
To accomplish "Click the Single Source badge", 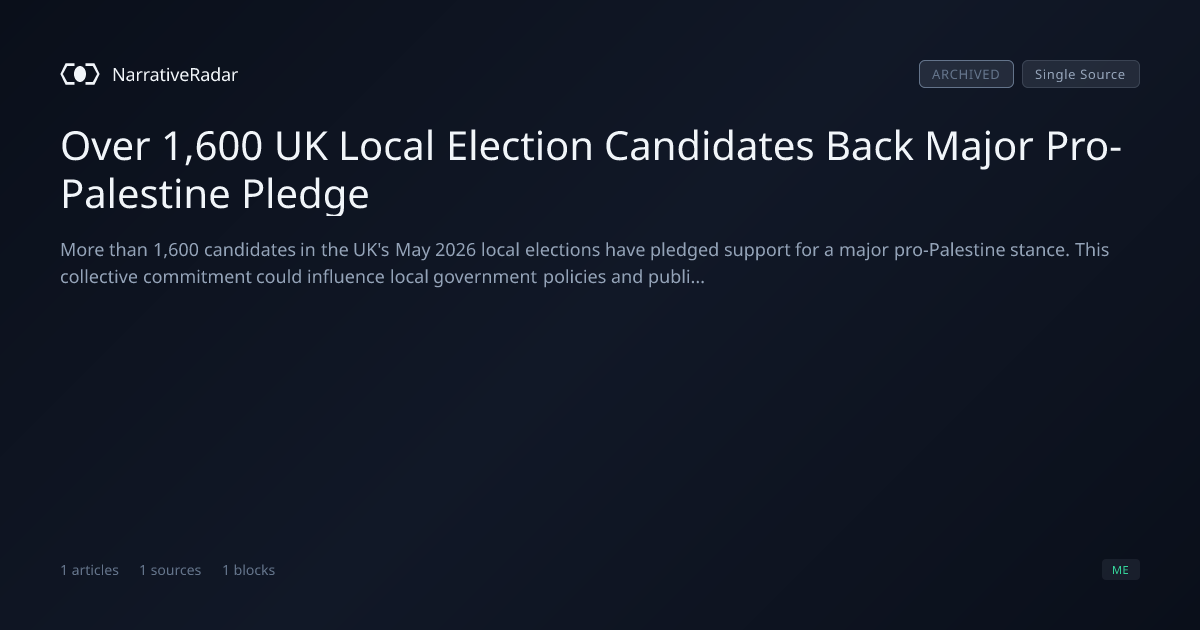I will click(x=1080, y=74).
